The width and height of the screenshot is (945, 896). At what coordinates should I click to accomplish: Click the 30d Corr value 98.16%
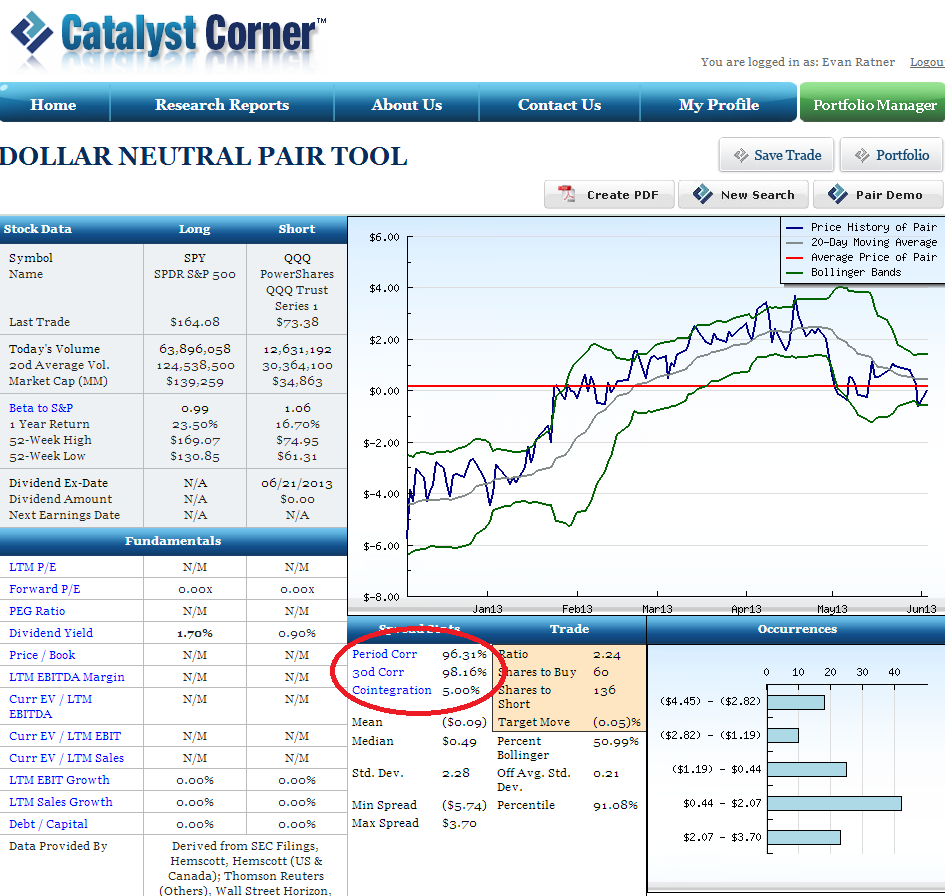coord(464,672)
